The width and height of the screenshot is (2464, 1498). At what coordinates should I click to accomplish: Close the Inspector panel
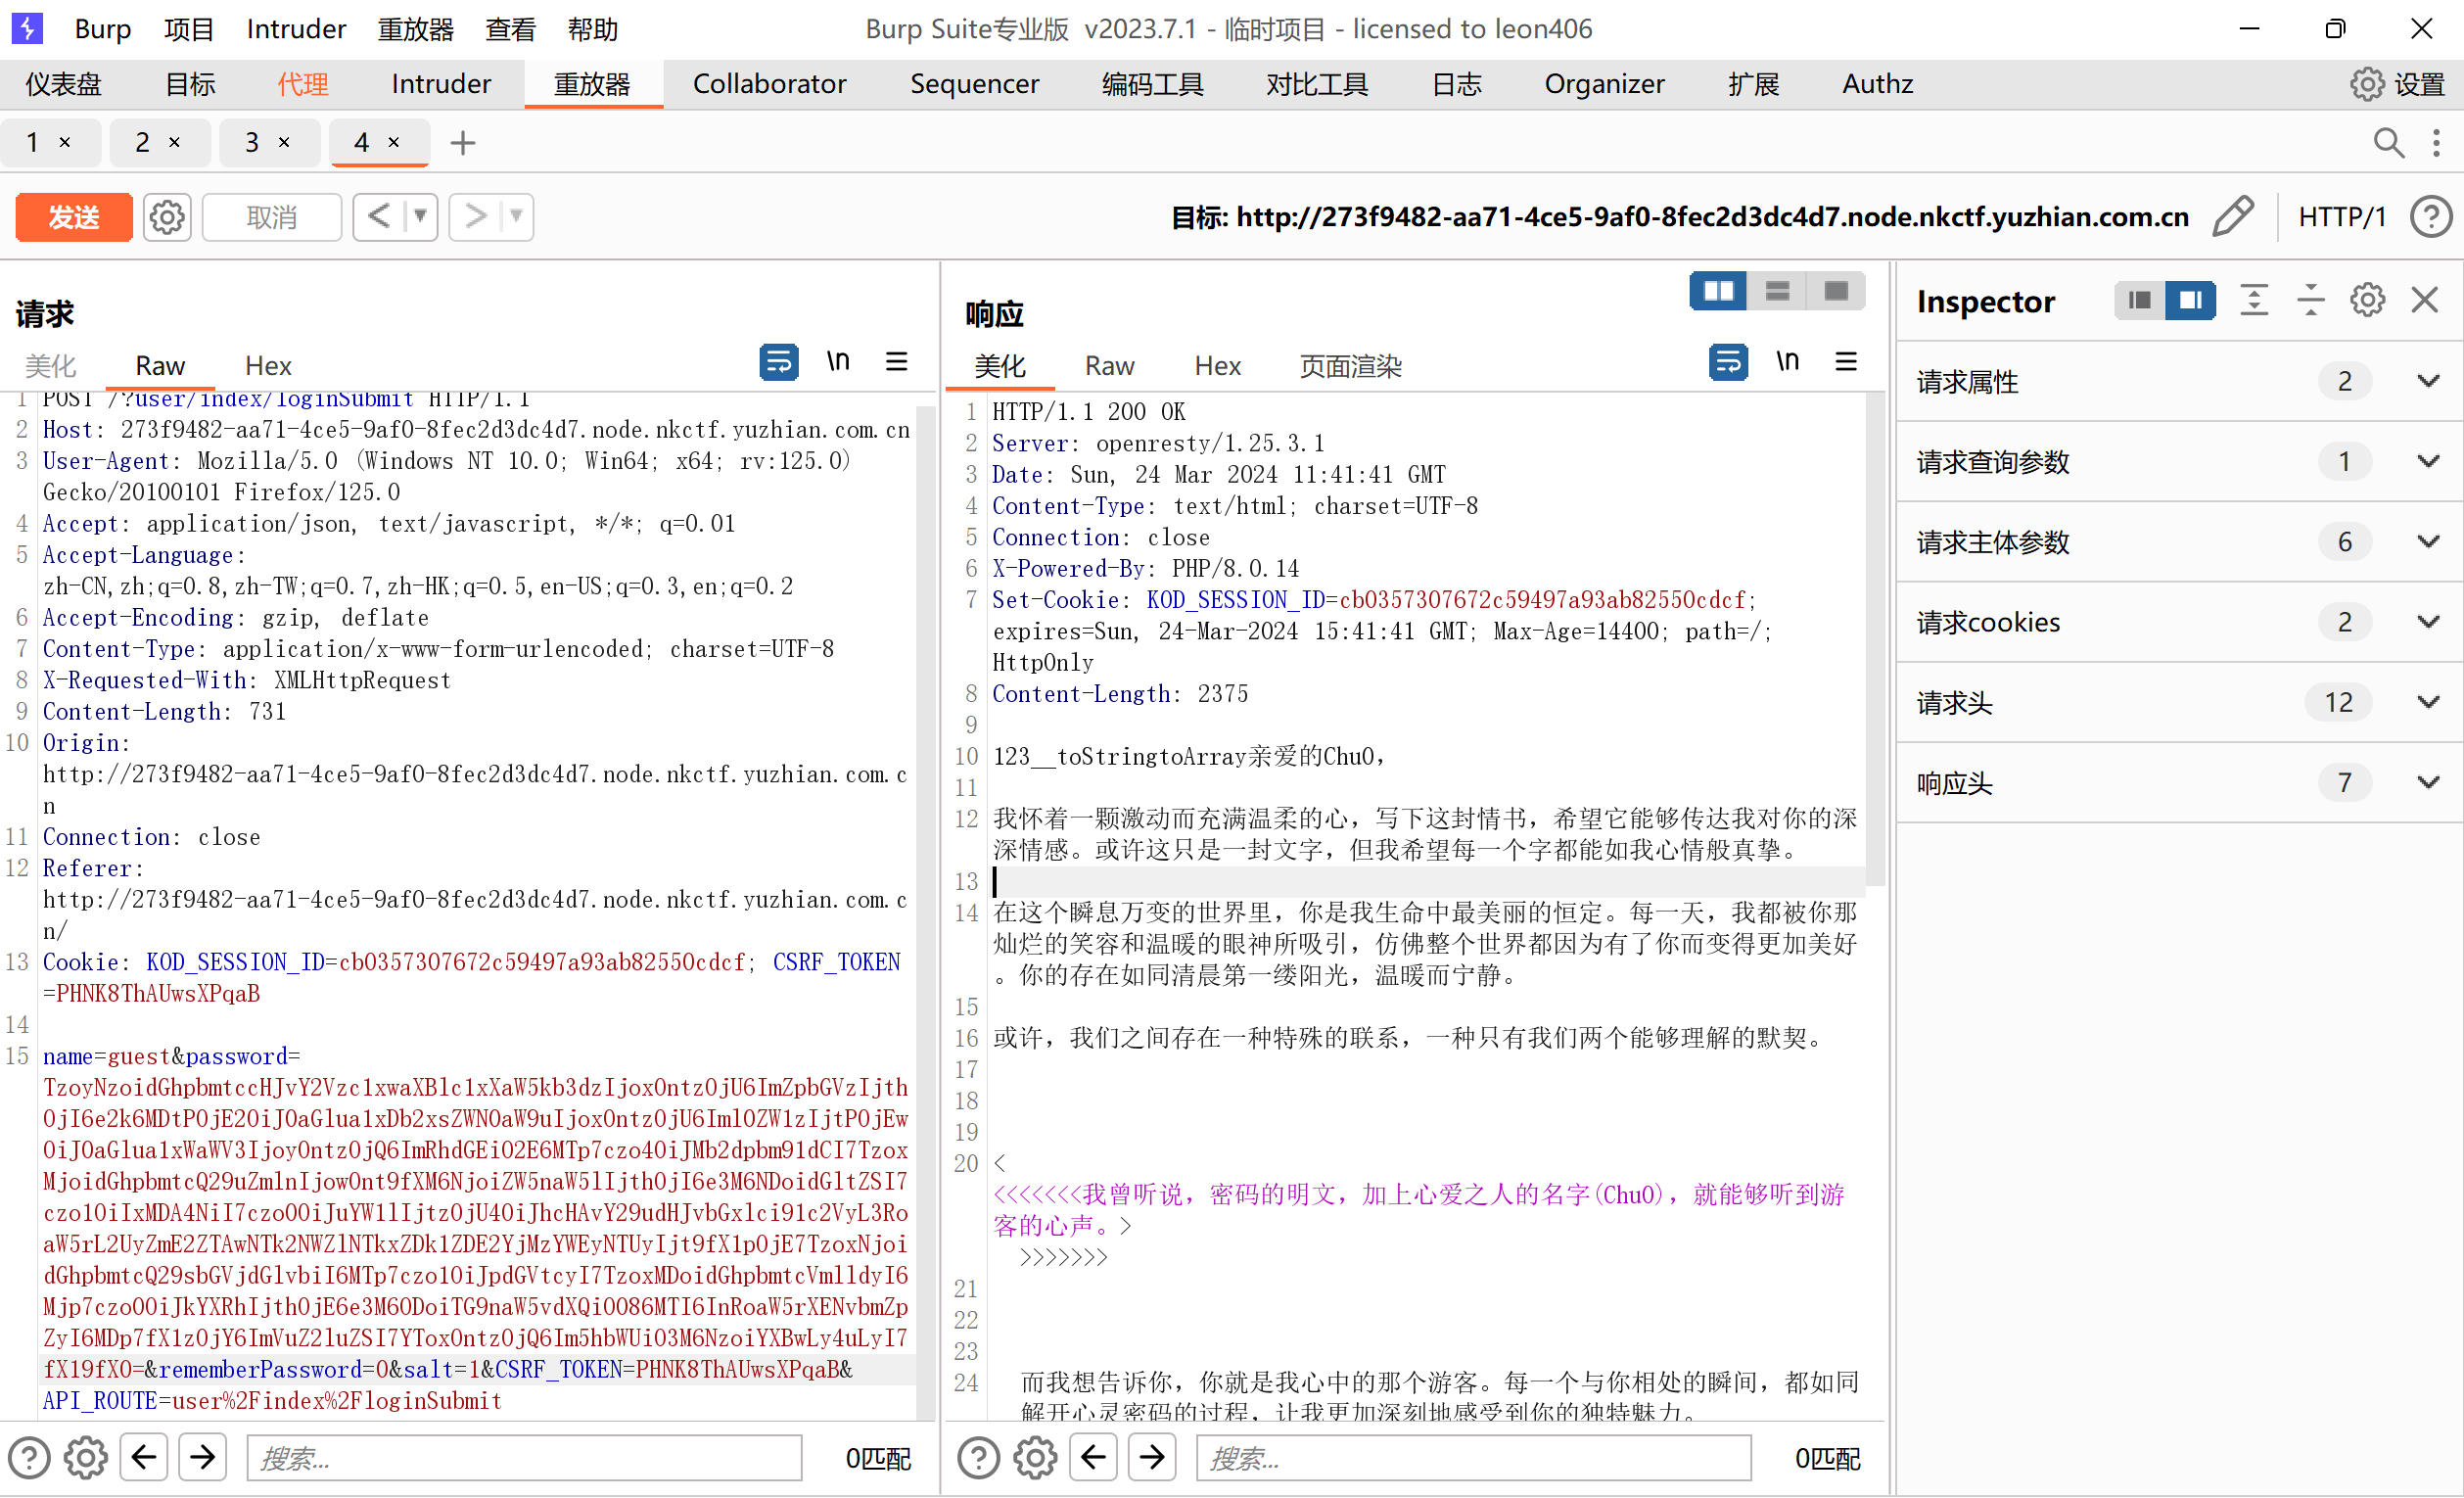[2425, 300]
